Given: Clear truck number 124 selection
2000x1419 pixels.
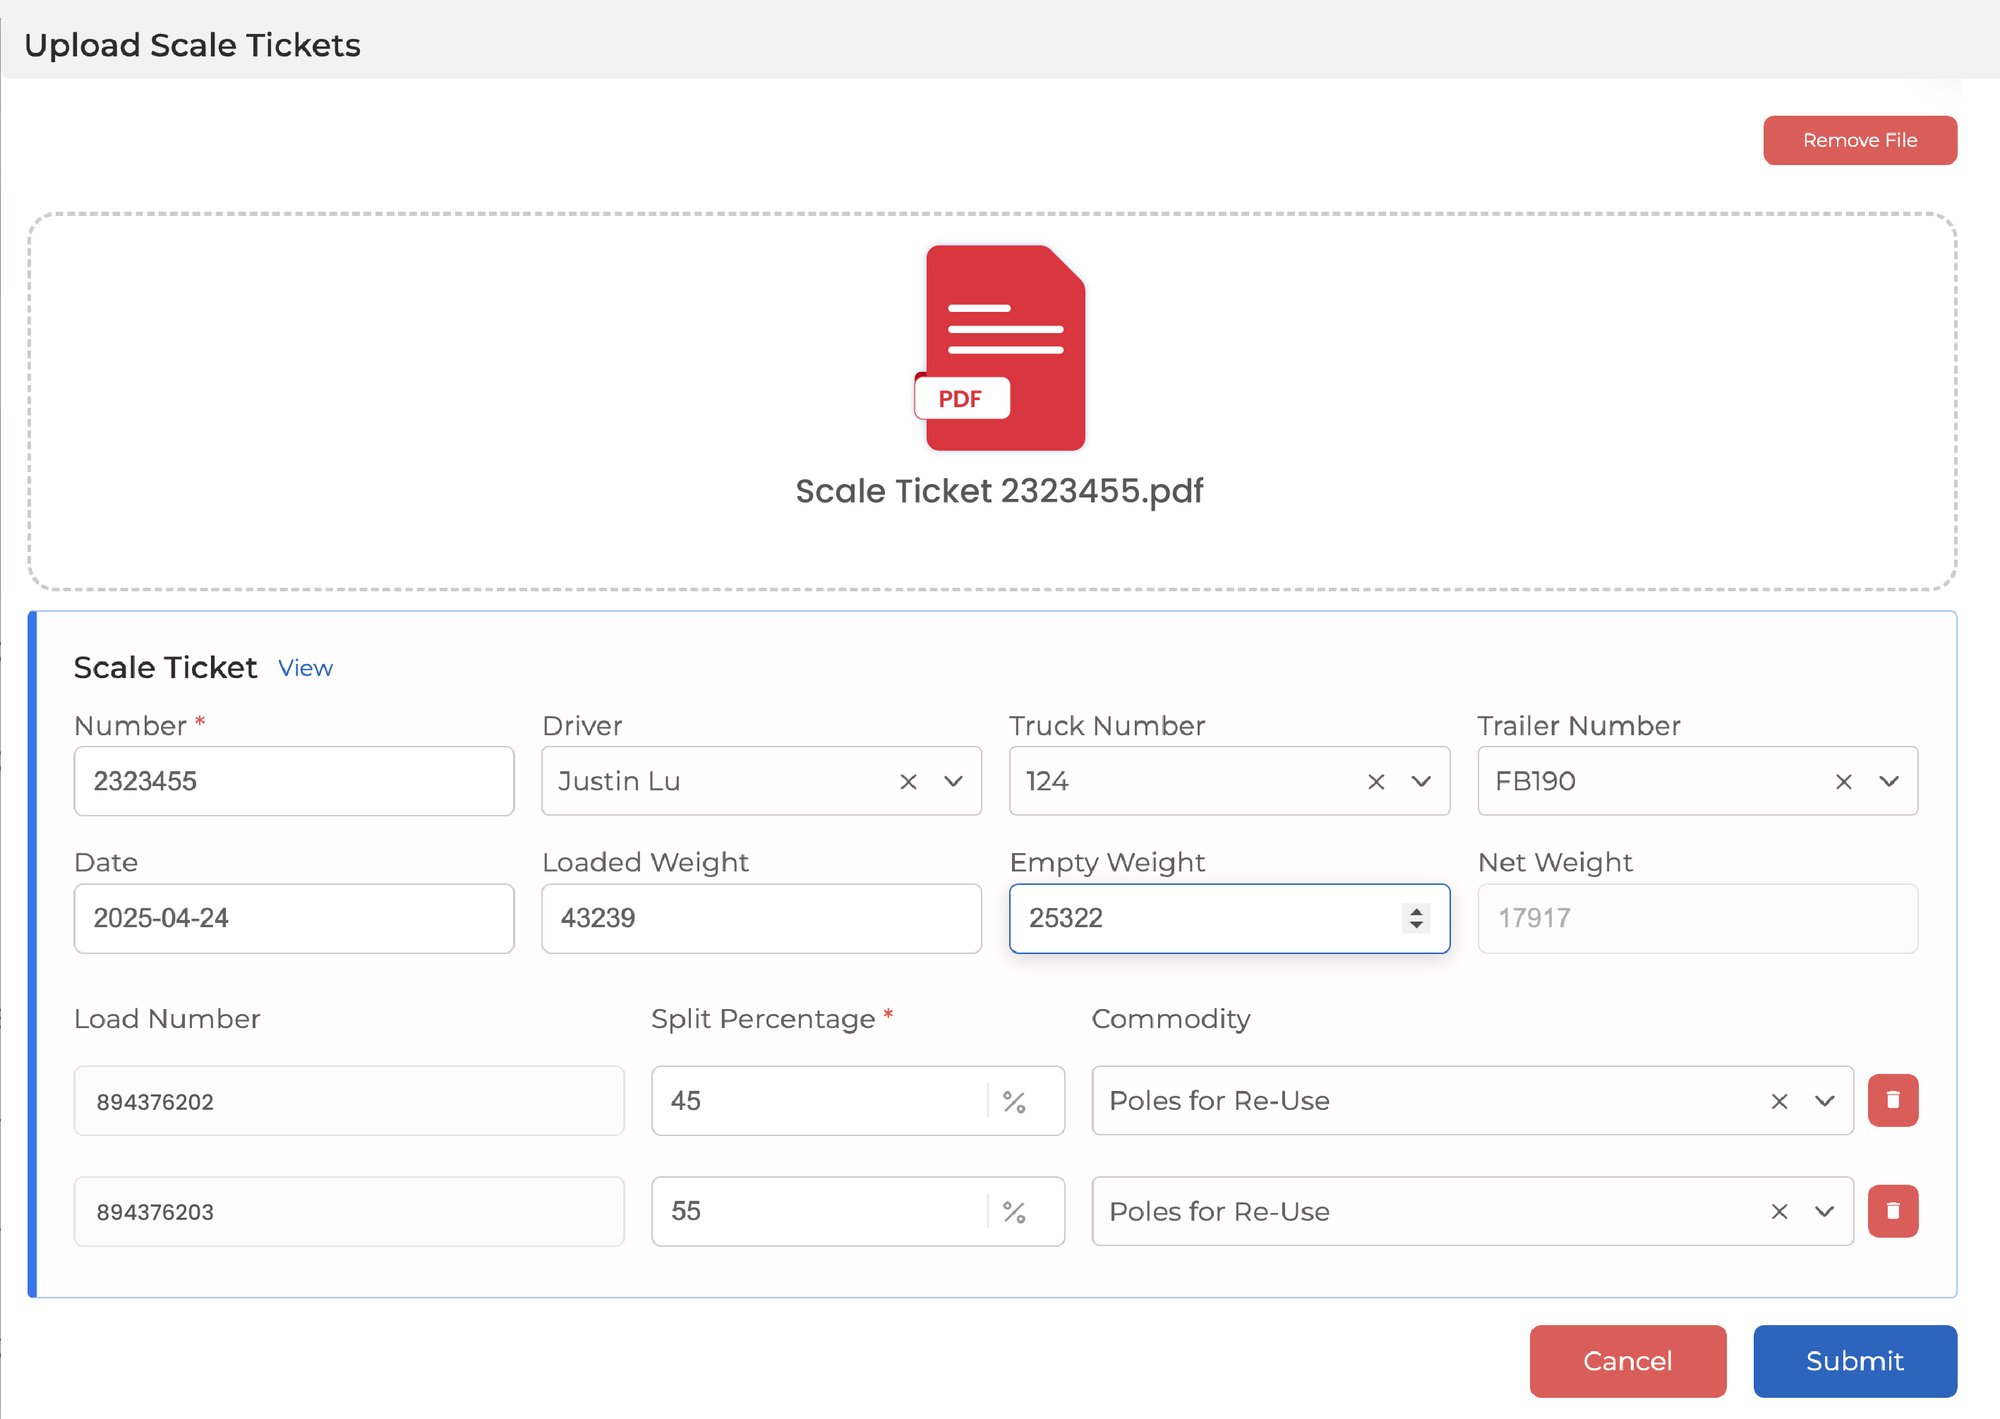Looking at the screenshot, I should (1376, 781).
